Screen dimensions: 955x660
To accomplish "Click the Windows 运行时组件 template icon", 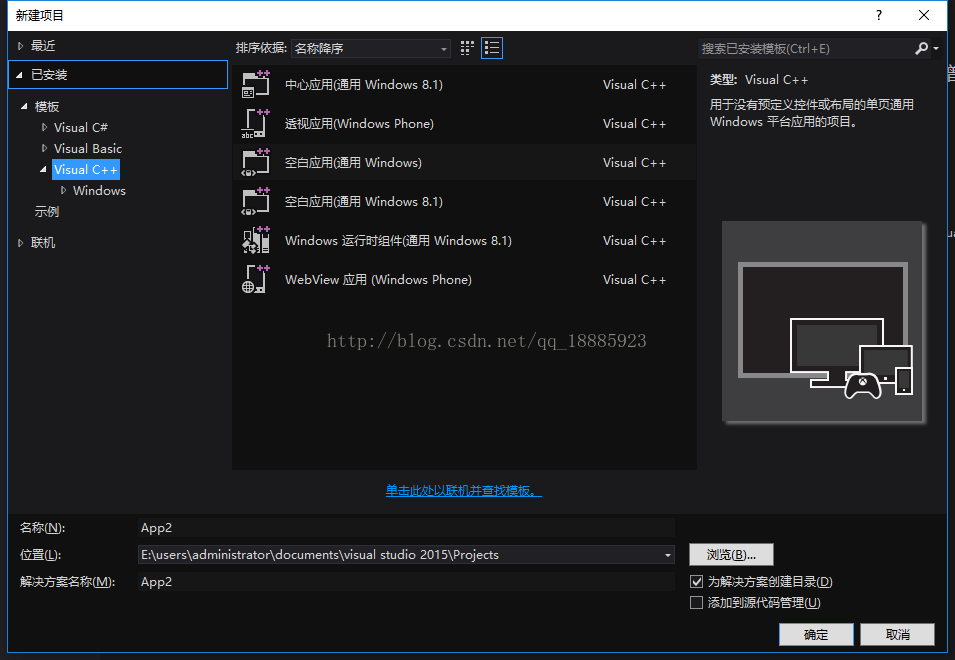I will [256, 240].
